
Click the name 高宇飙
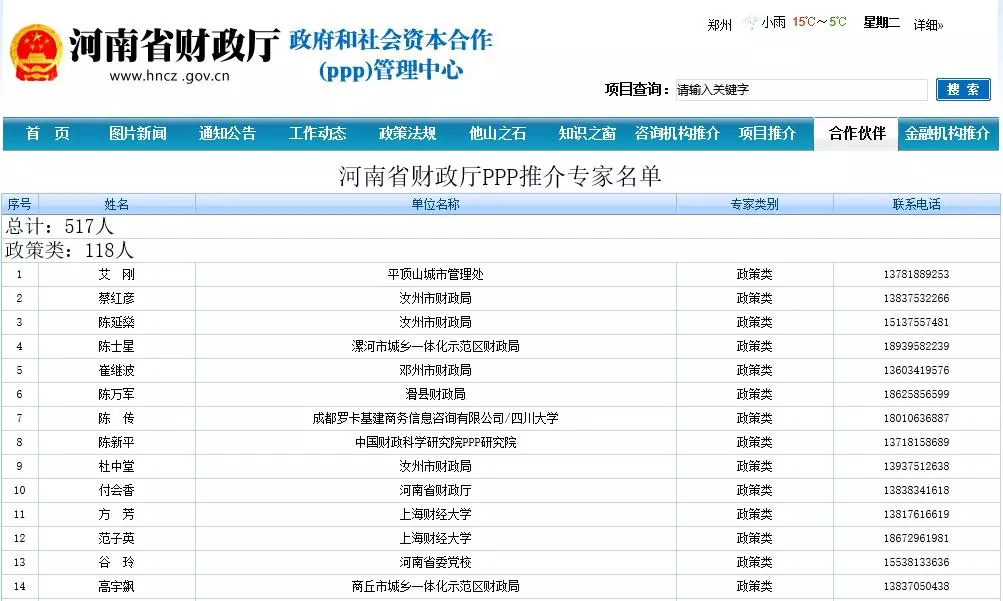pyautogui.click(x=116, y=586)
